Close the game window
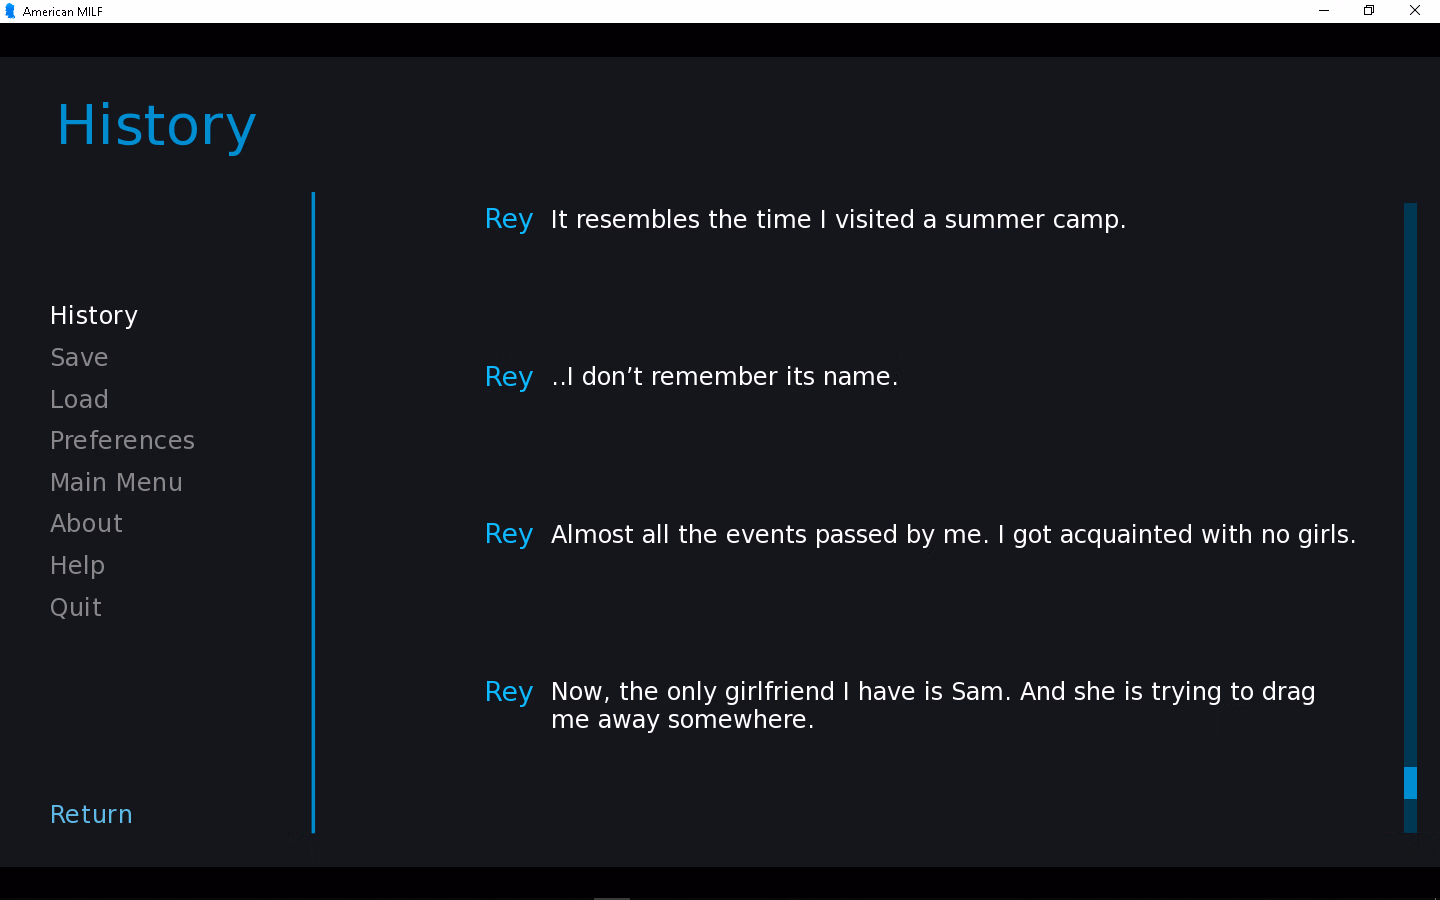The height and width of the screenshot is (900, 1440). [1415, 11]
